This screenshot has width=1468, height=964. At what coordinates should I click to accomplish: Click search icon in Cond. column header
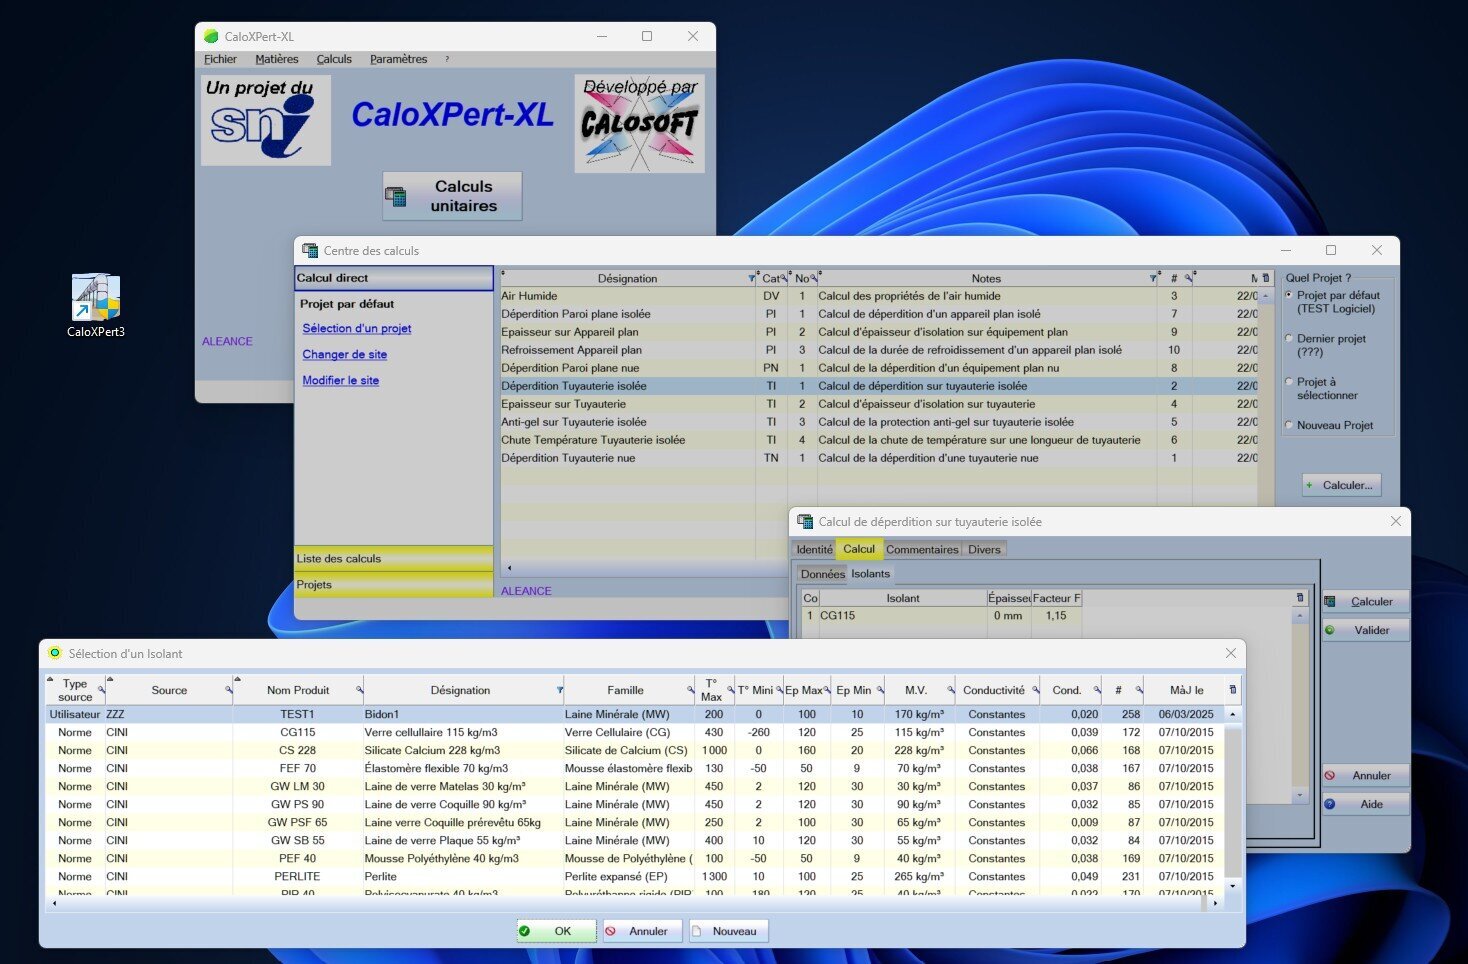point(1097,690)
